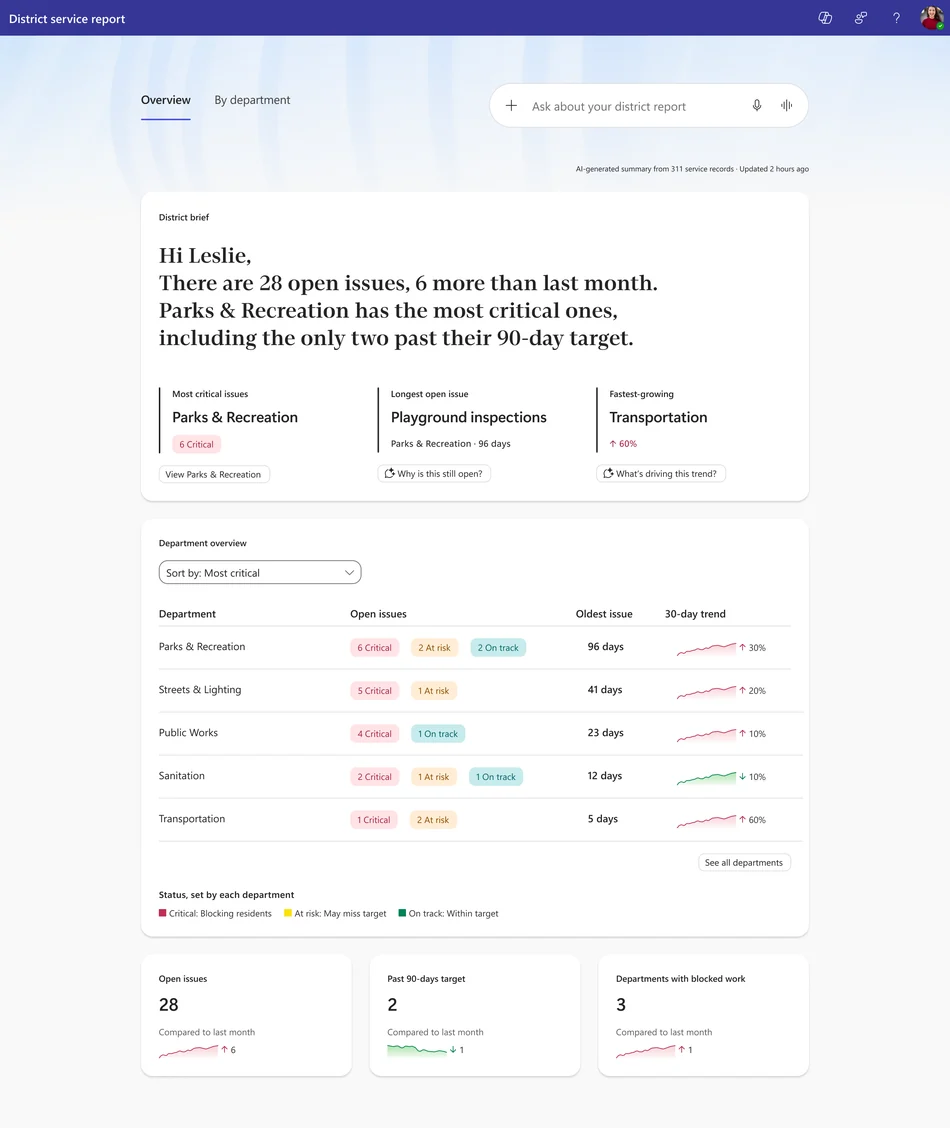Open the people icon in the header
This screenshot has width=950, height=1128.
(861, 18)
